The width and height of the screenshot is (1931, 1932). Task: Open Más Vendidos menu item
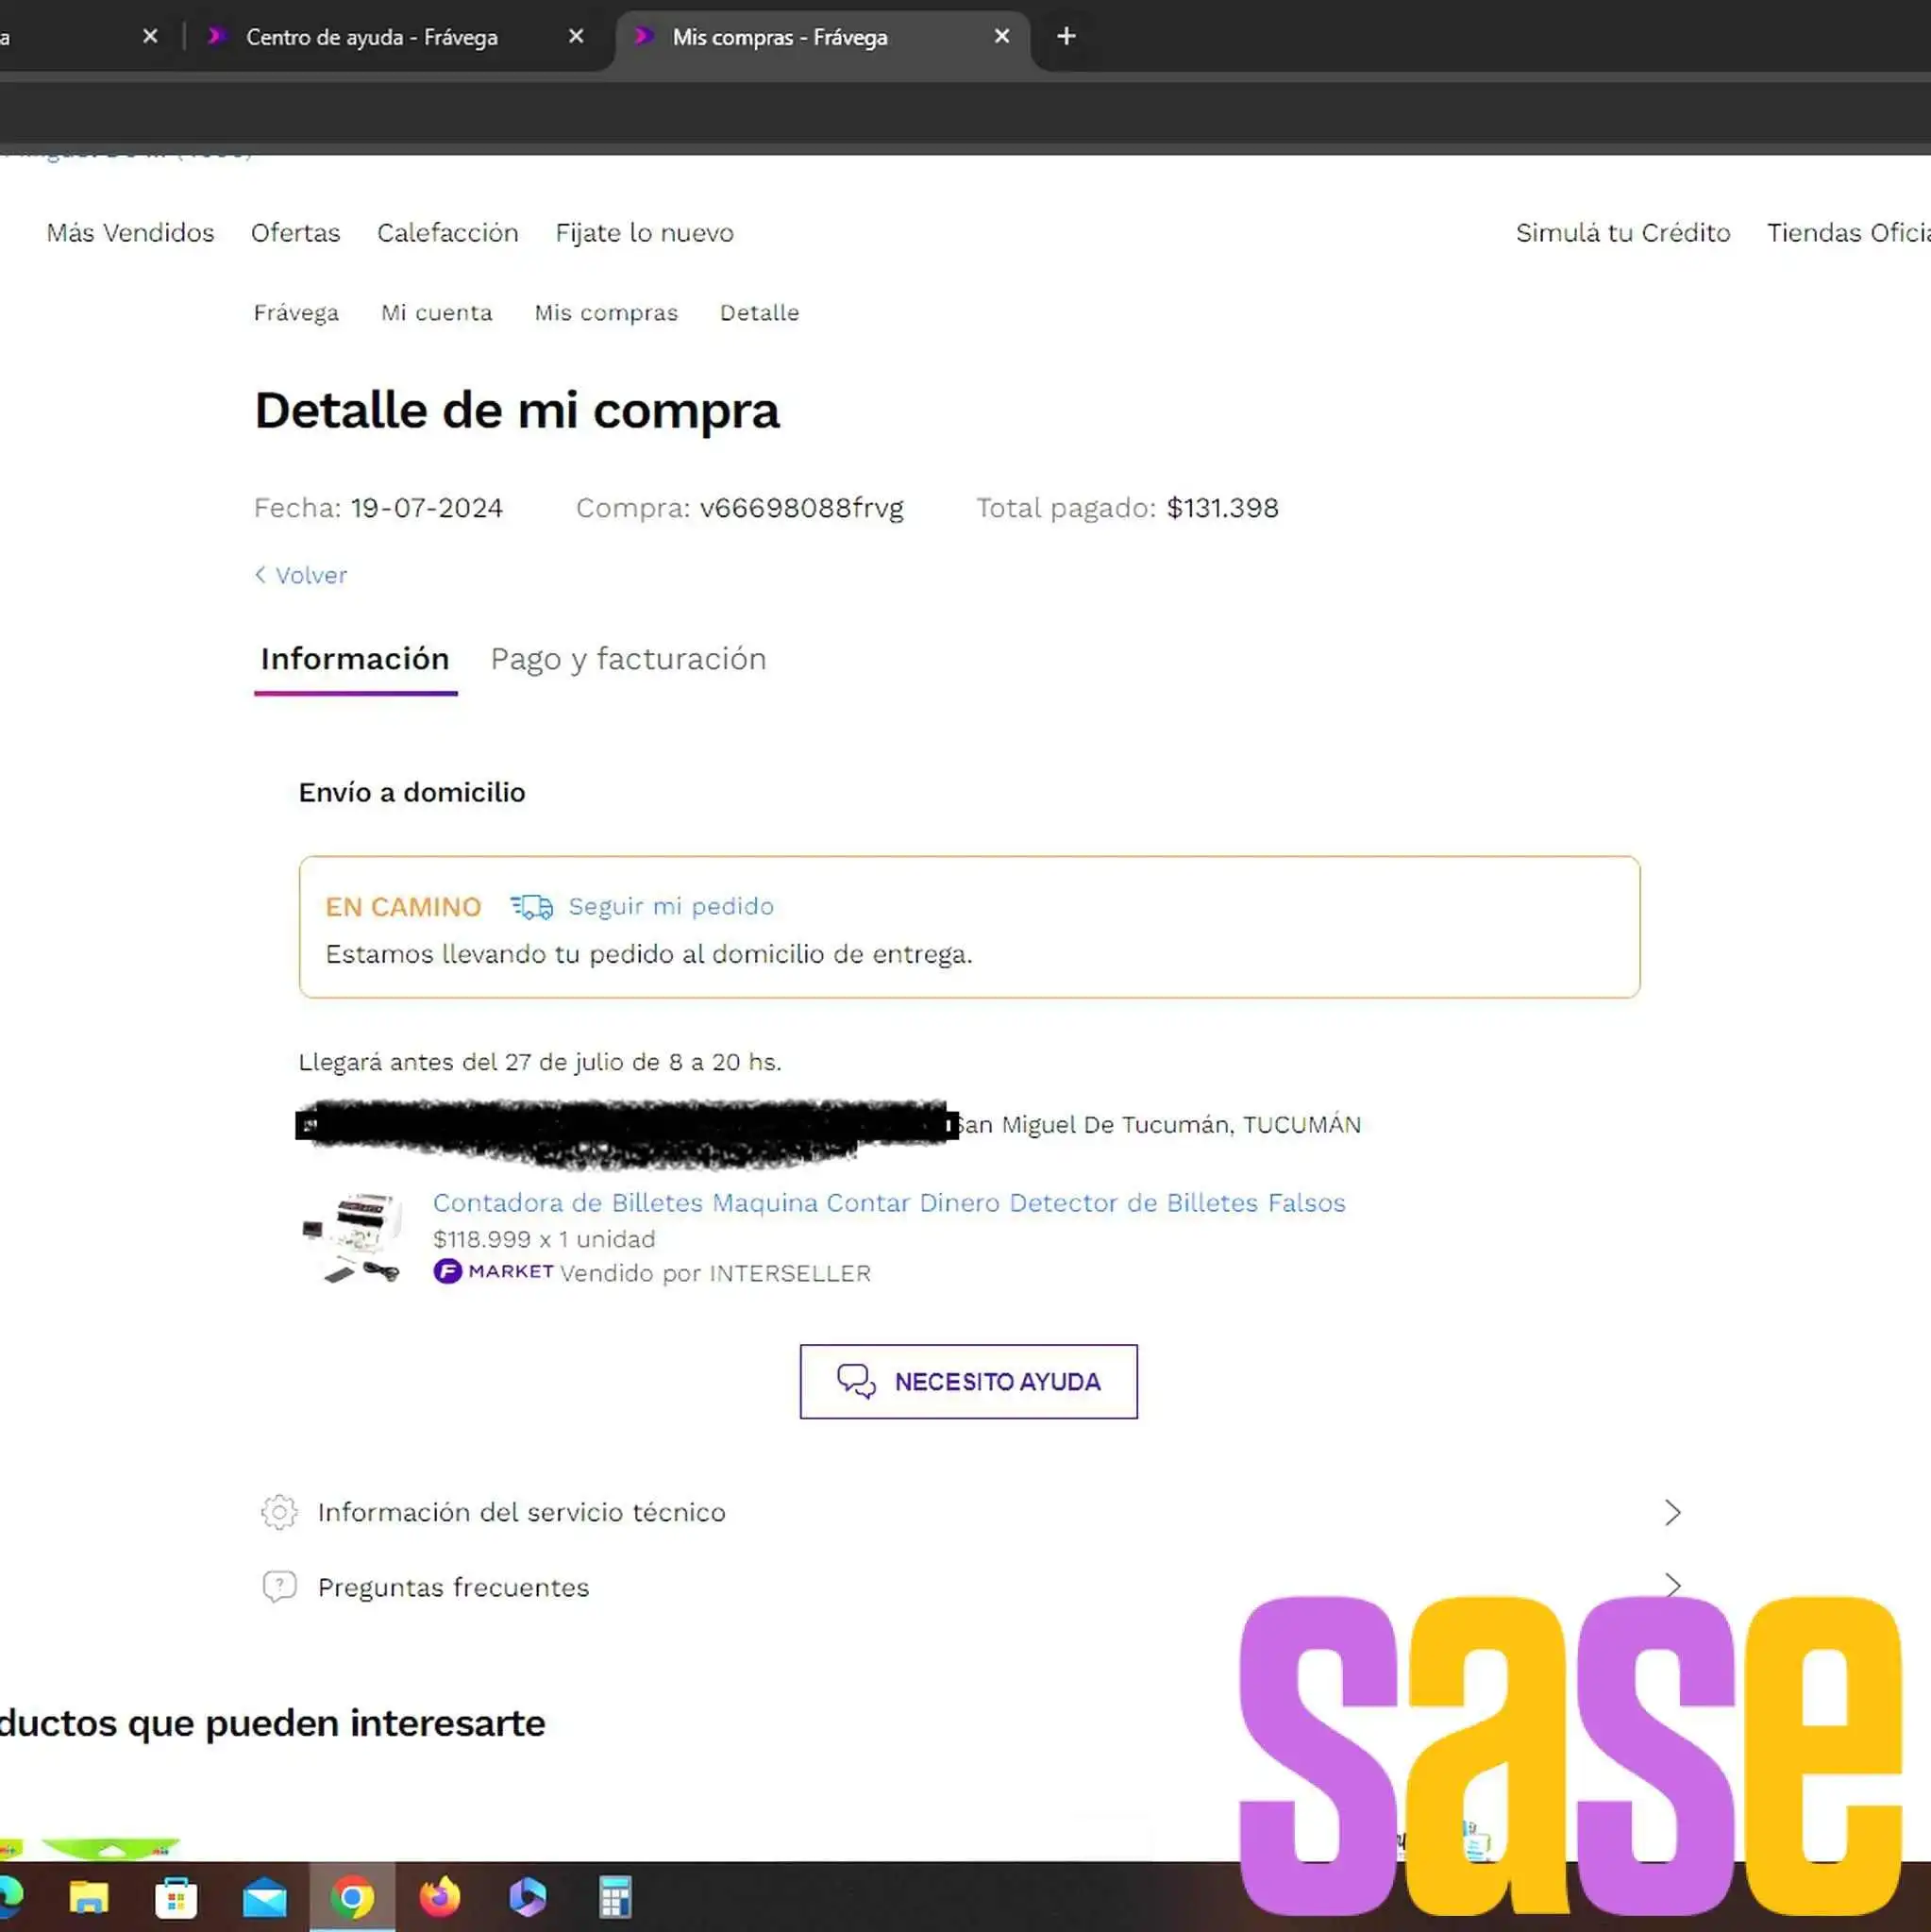coord(130,233)
